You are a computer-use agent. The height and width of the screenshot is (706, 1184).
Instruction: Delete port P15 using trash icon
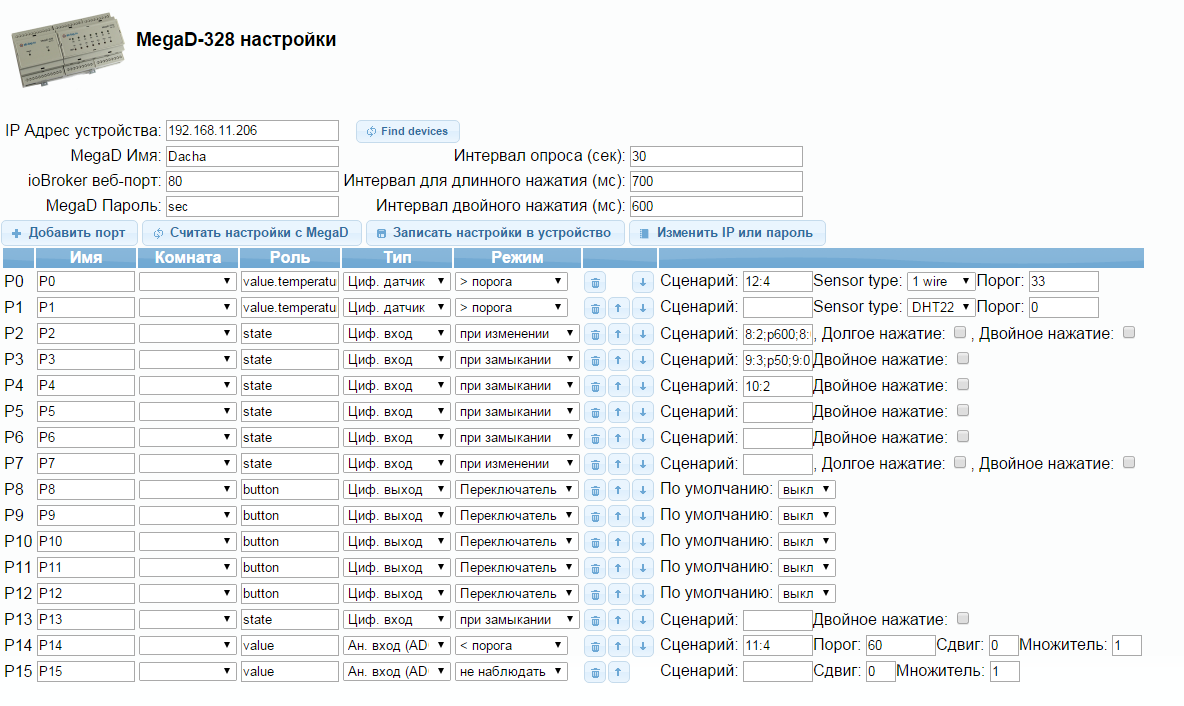[595, 672]
